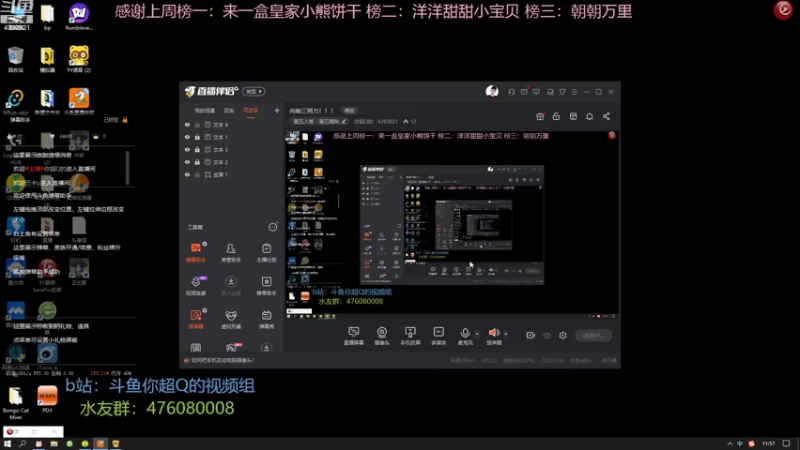Open the layout panel icon

pyautogui.click(x=573, y=116)
